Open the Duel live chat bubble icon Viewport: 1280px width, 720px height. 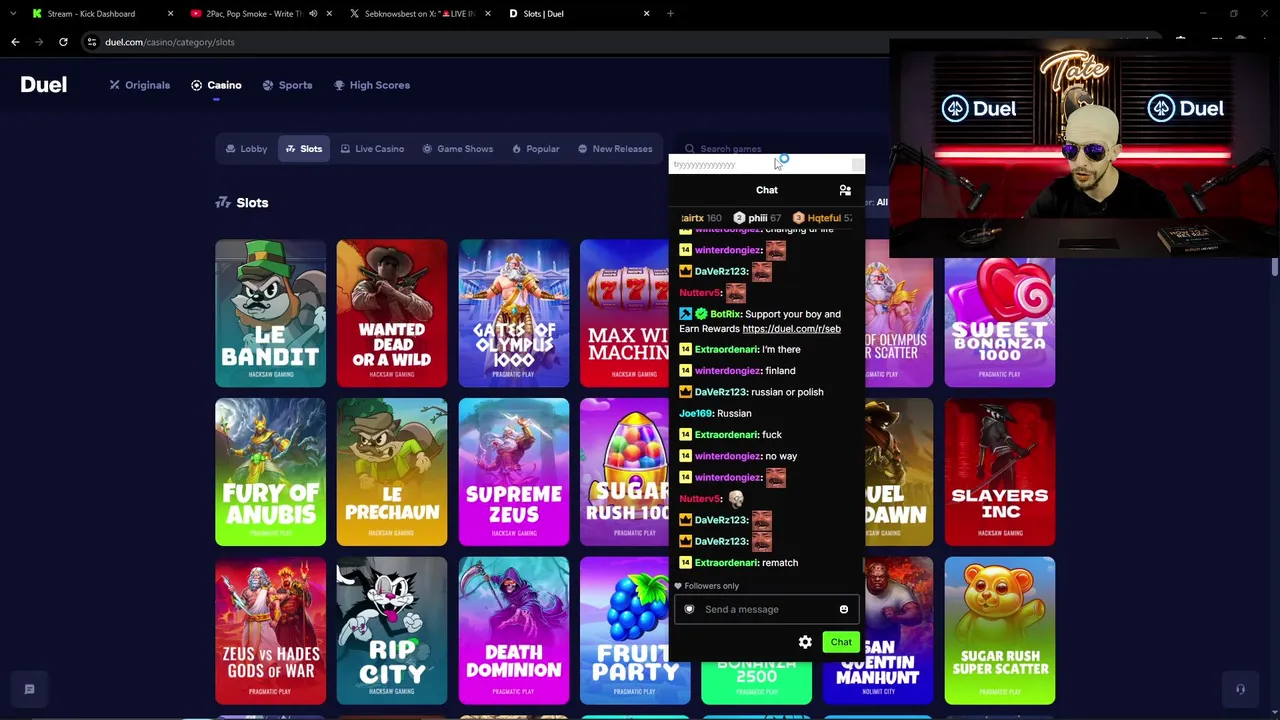[x=29, y=689]
